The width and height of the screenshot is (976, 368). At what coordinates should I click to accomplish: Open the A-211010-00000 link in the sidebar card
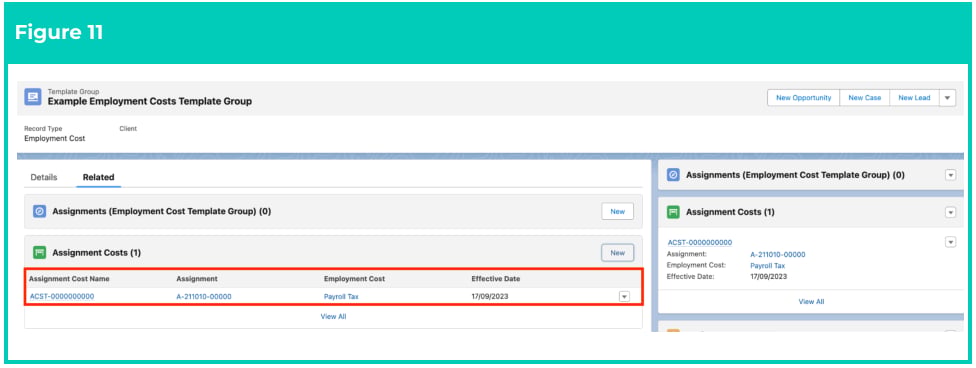[778, 255]
